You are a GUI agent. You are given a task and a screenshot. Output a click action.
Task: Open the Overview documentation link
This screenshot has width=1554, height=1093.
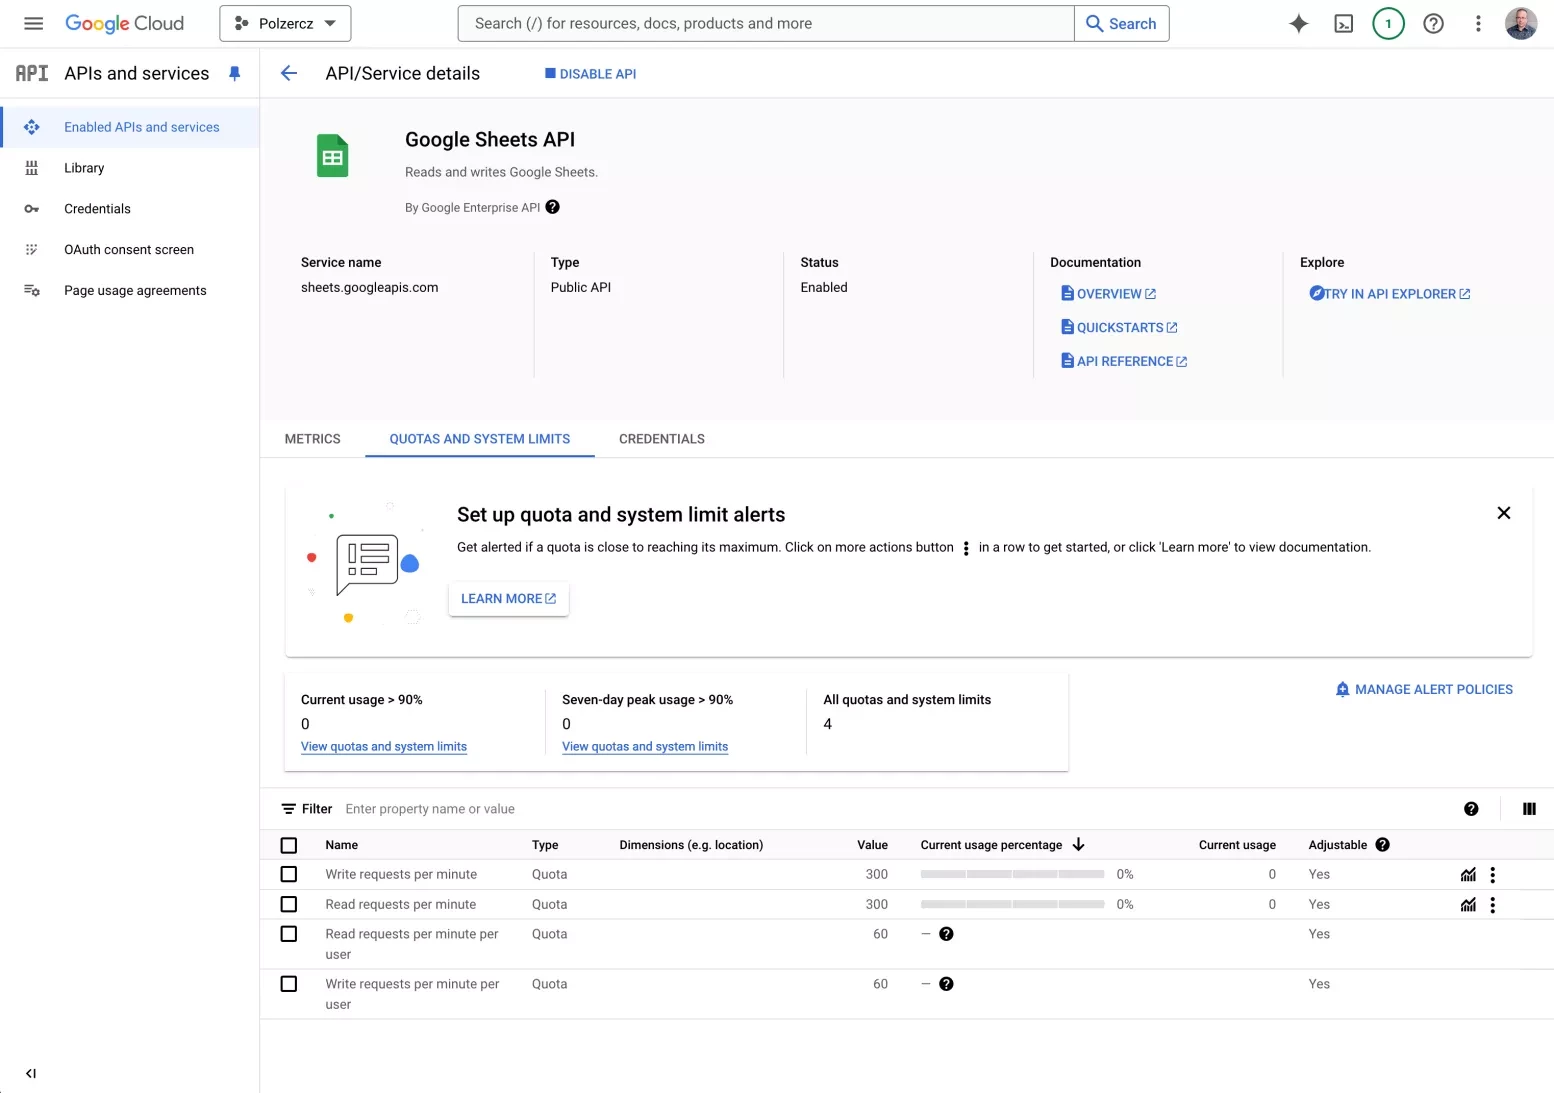pos(1108,294)
